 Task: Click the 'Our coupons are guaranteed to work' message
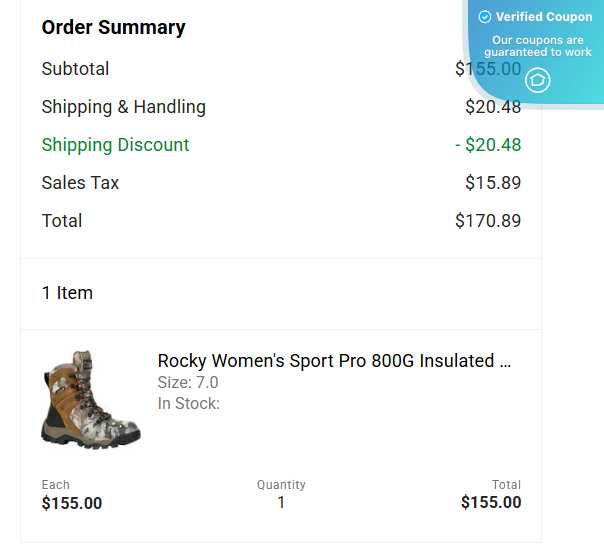click(538, 46)
